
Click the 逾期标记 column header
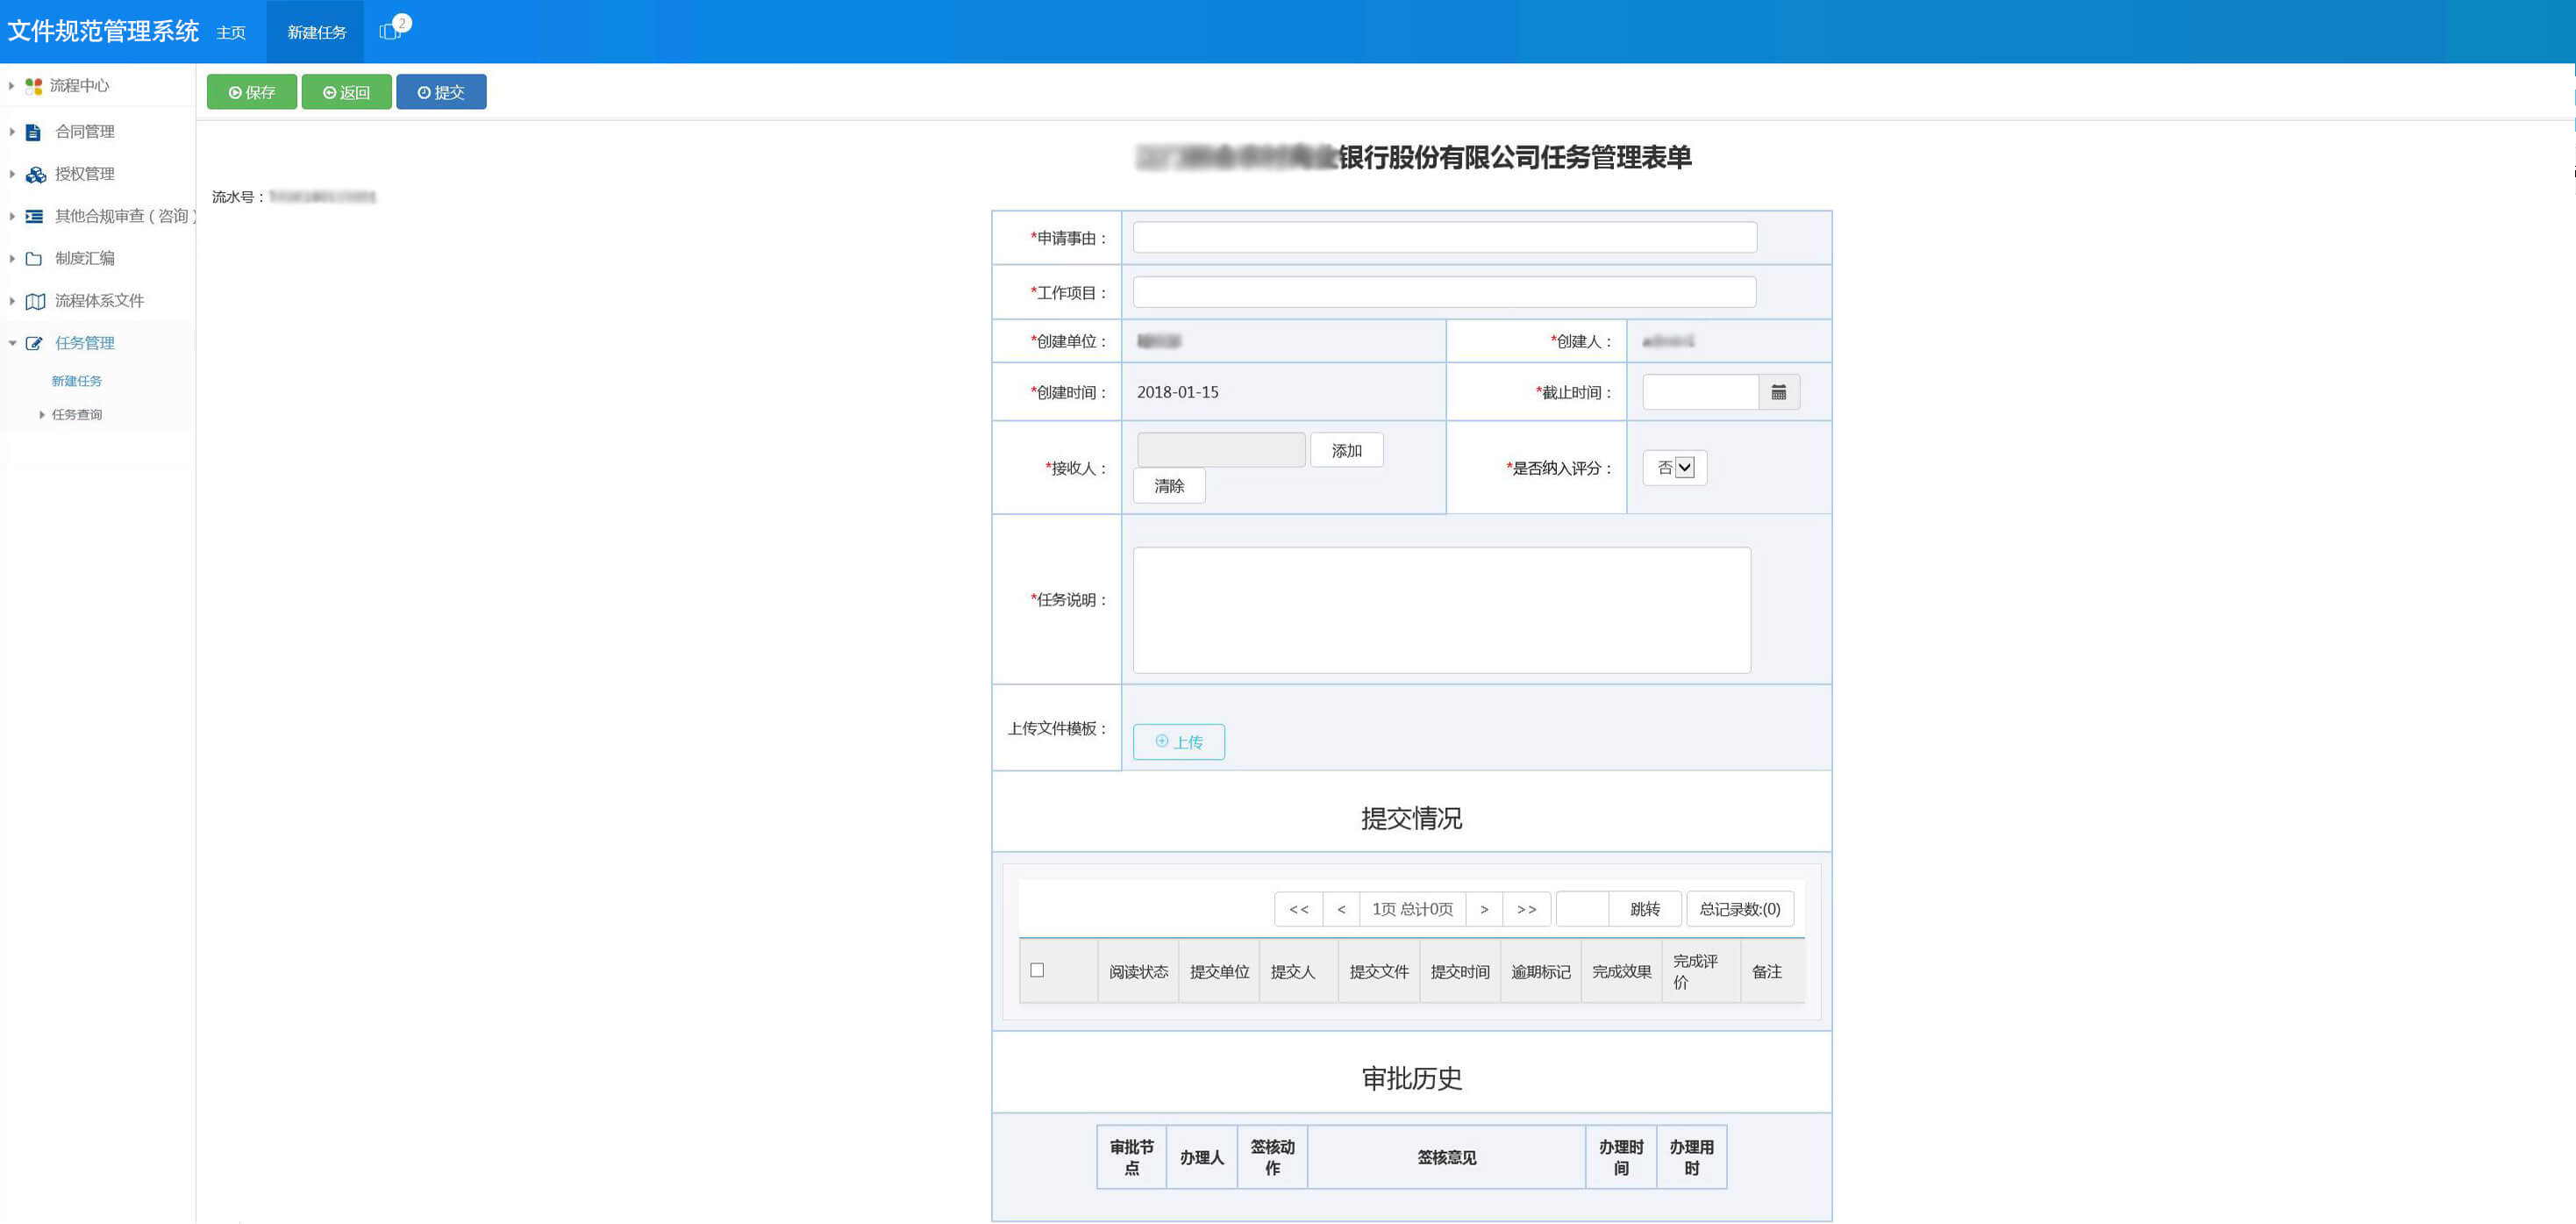tap(1541, 972)
